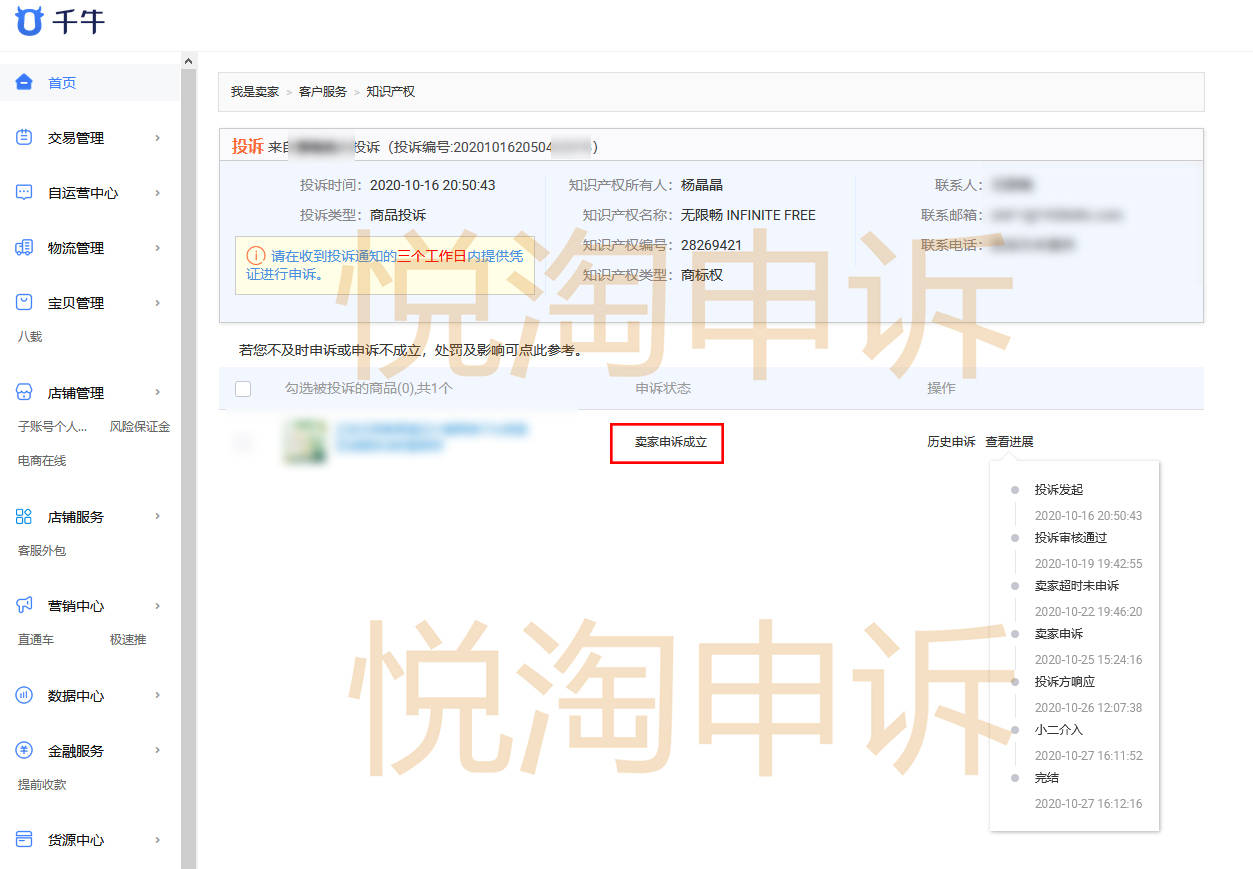
Task: Open the blurred product thumbnail image
Action: click(305, 442)
